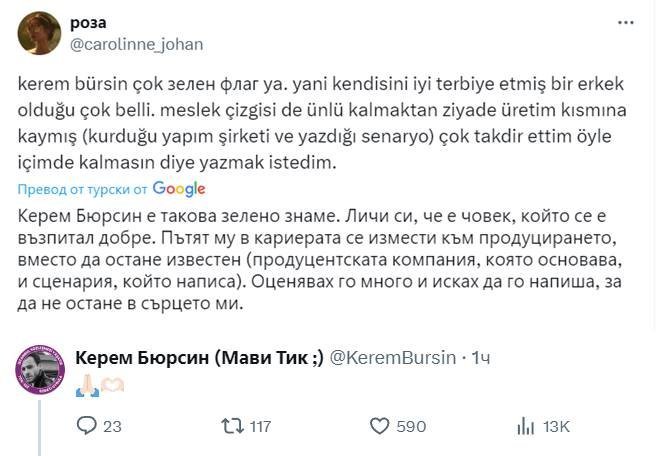
Task: Like the reply with the heart icon
Action: point(379,427)
